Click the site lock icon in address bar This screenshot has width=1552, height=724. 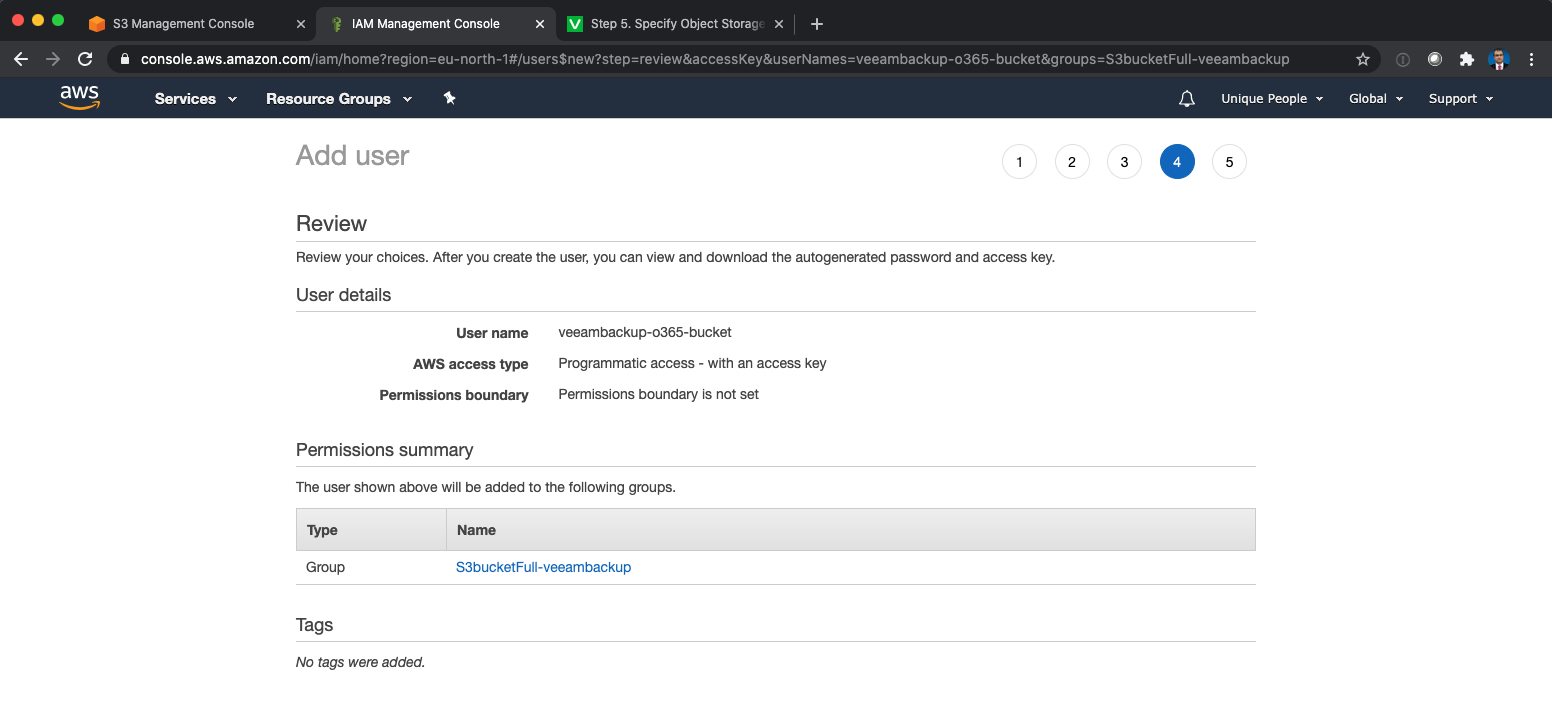[125, 59]
